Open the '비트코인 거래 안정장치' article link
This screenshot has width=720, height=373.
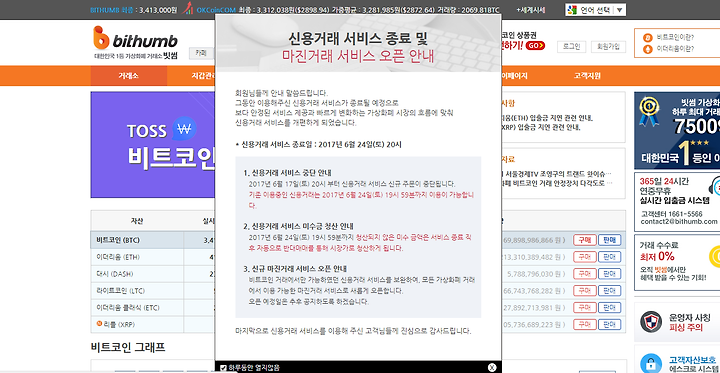[x=557, y=183]
